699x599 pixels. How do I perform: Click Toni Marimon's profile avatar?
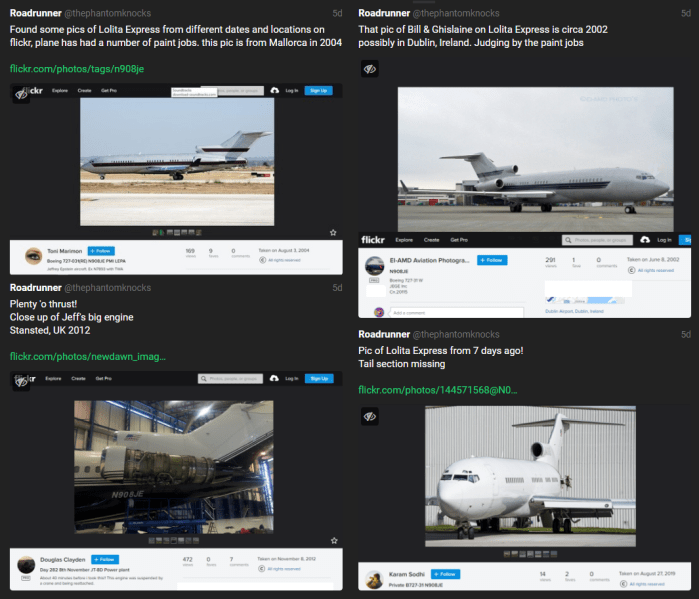pyautogui.click(x=33, y=256)
